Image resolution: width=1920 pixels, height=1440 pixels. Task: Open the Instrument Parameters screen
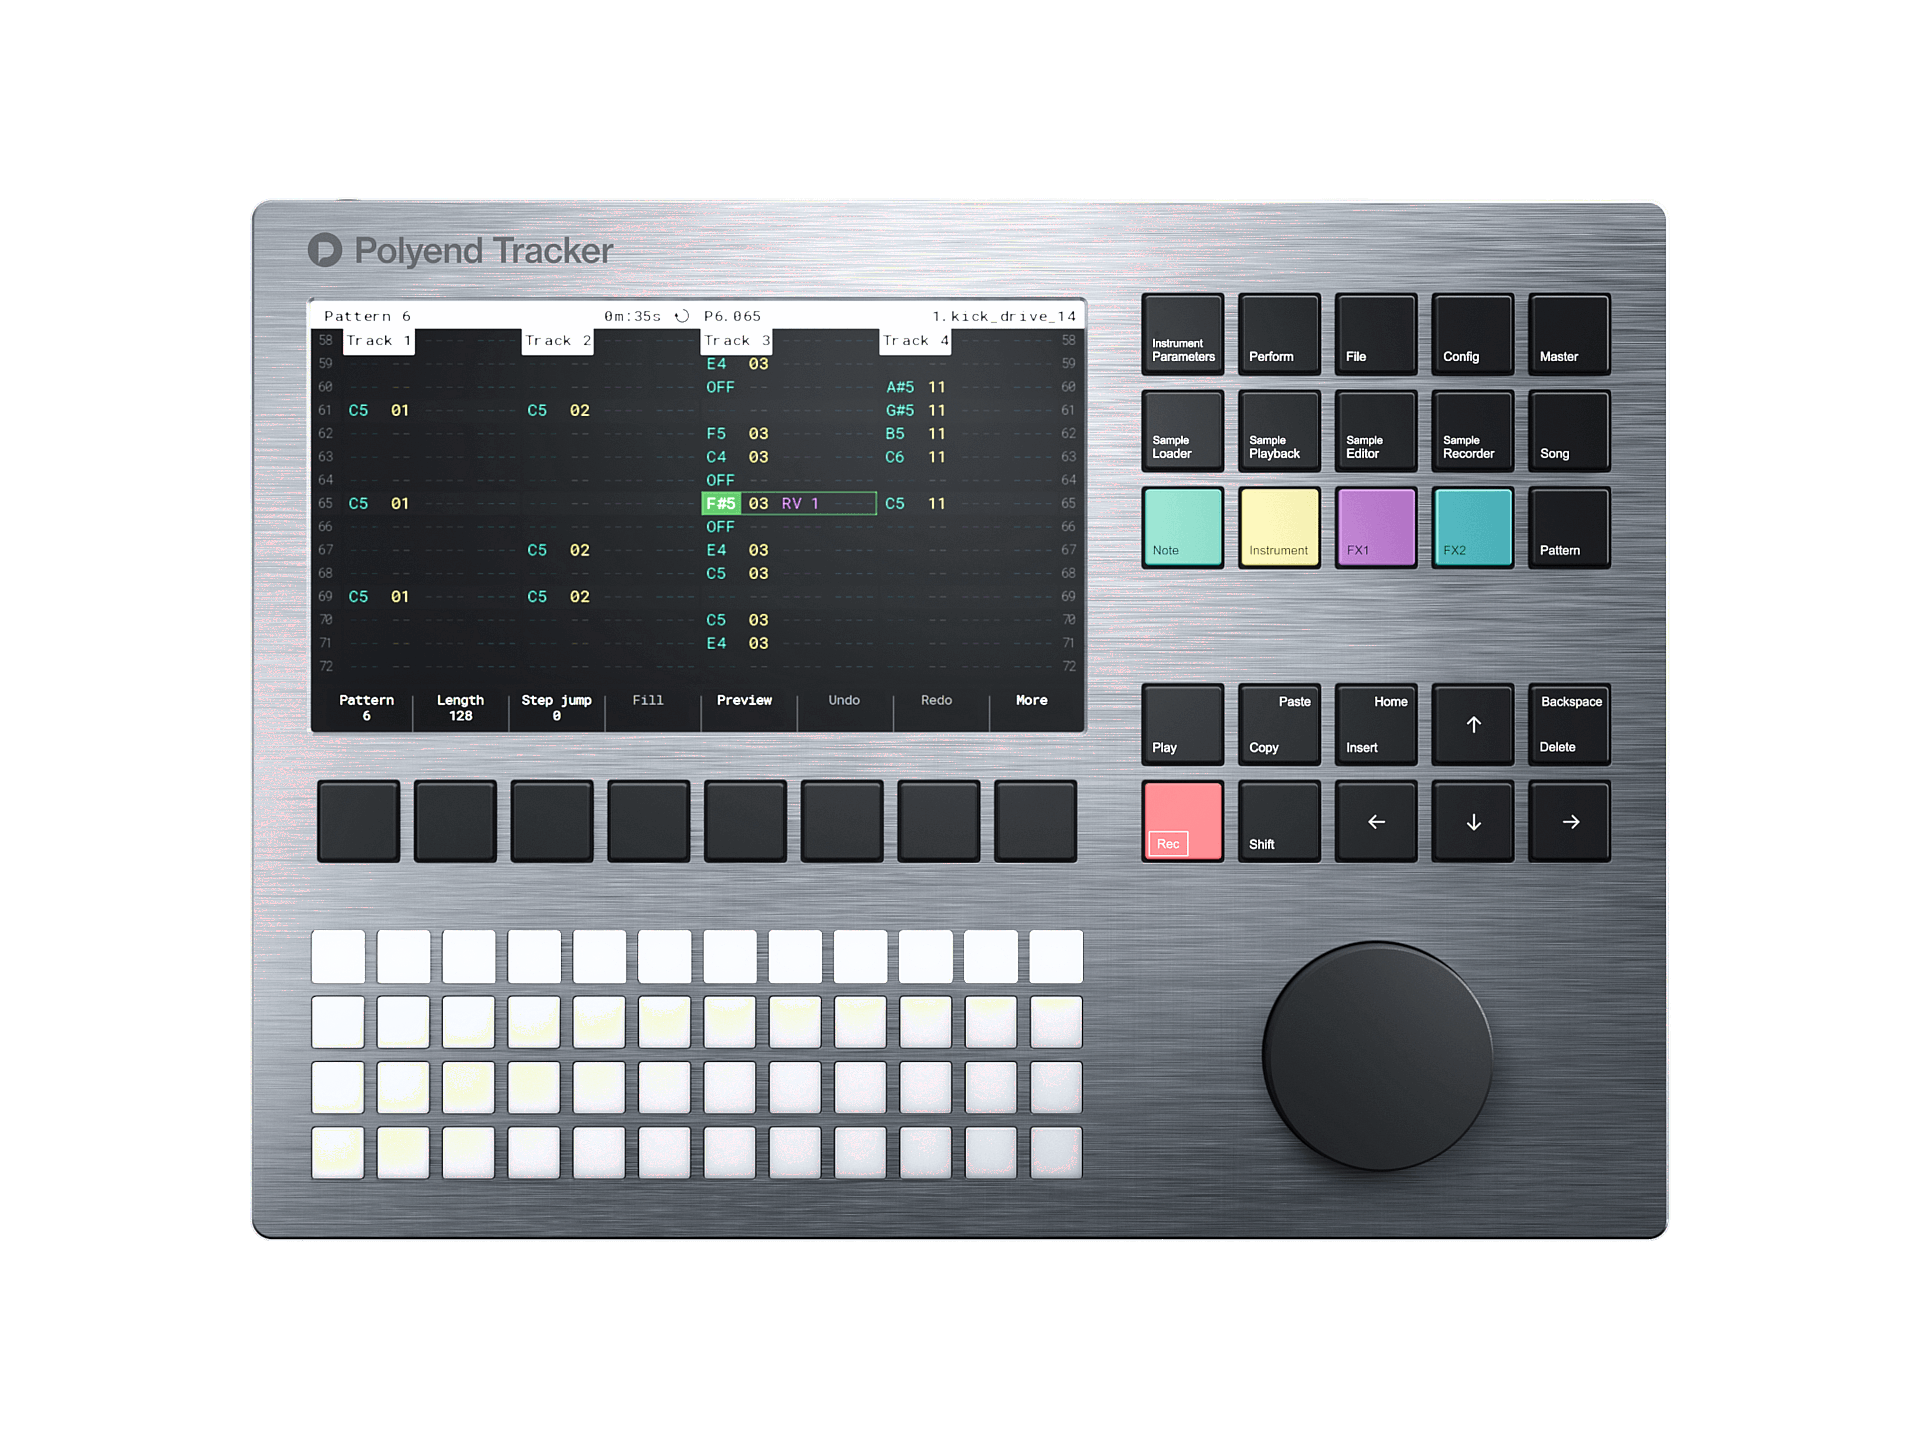[1182, 335]
